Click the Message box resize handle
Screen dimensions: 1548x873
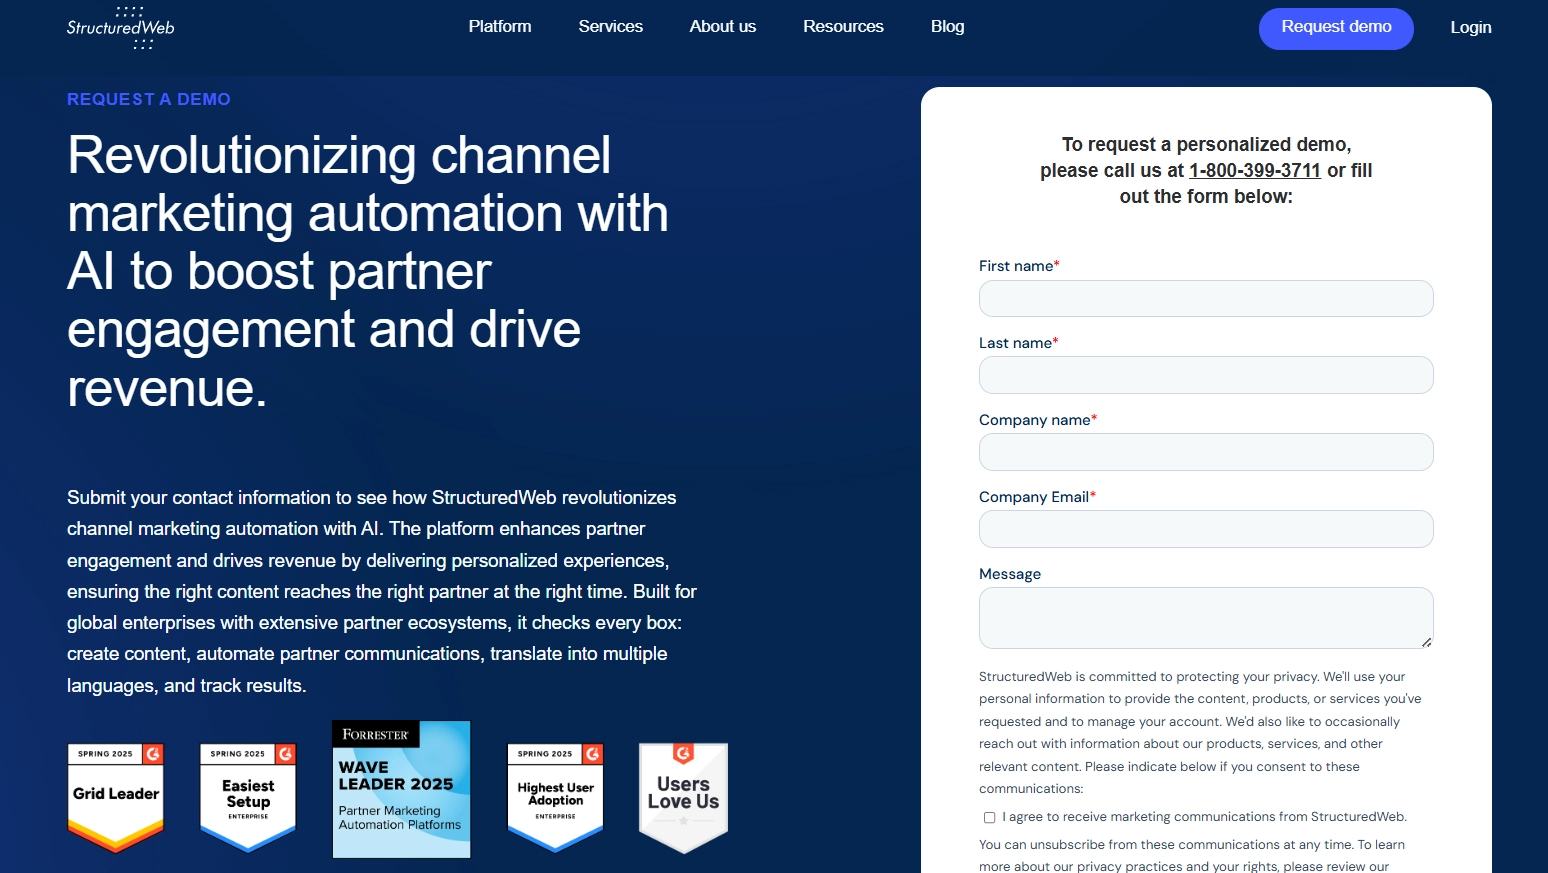1426,642
